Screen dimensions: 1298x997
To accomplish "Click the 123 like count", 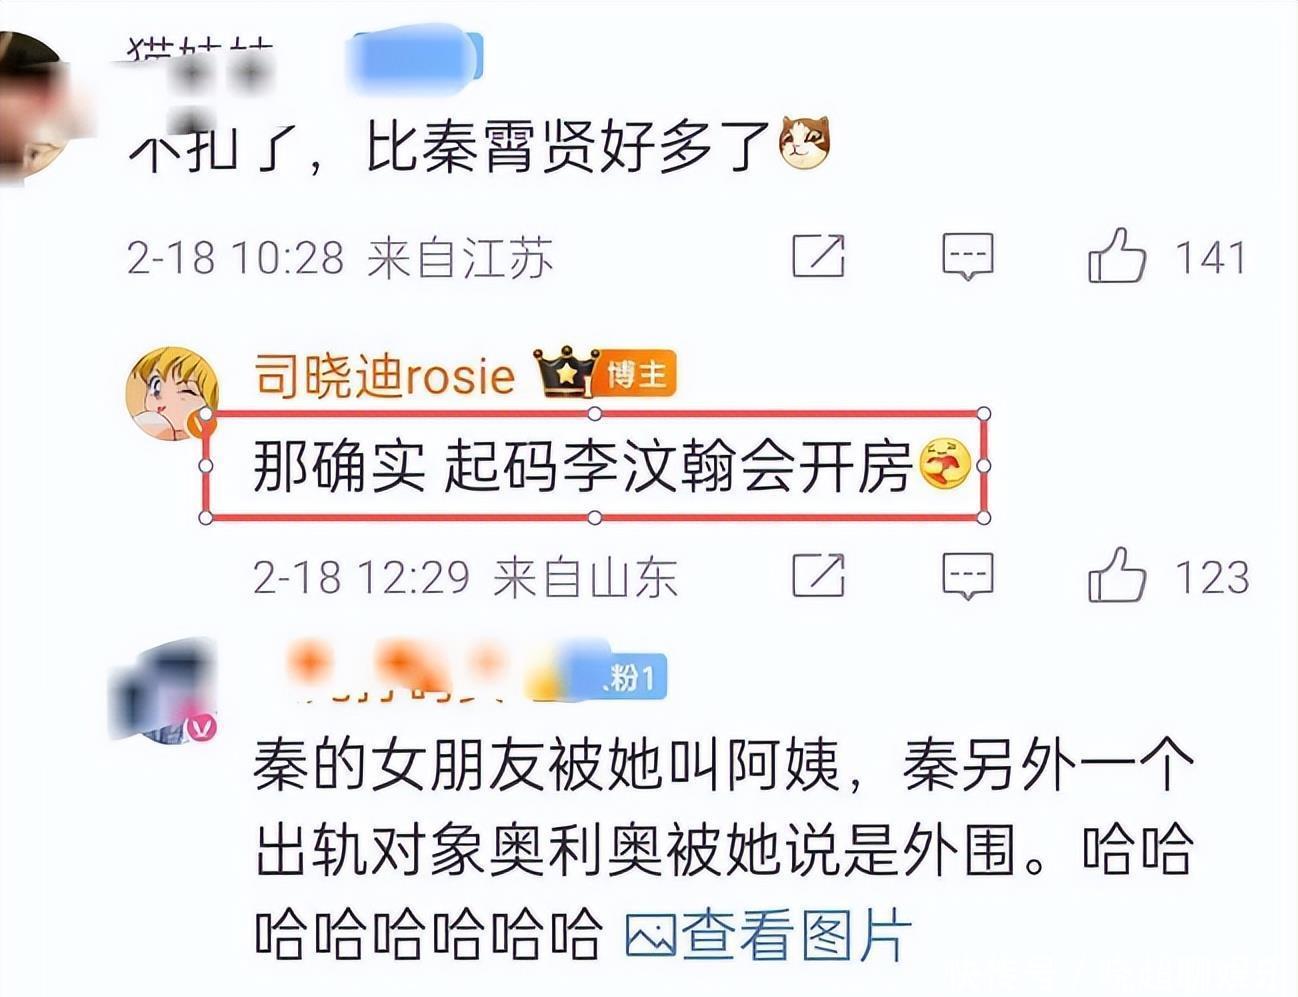I will coord(1211,577).
